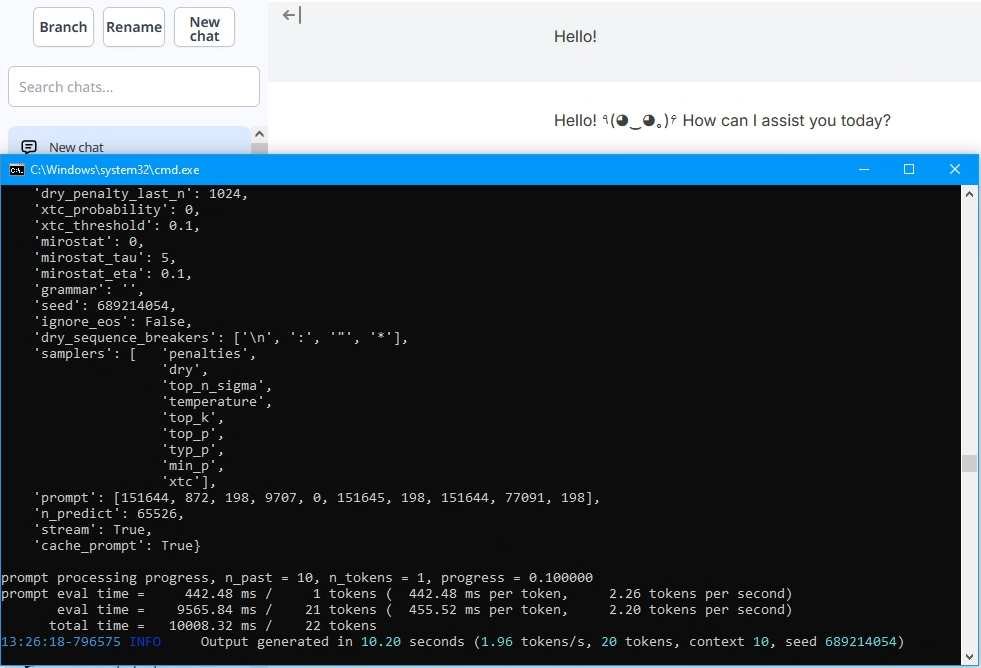Screen dimensions: 981x668
Task: Click the blue INFO log label
Action: 145,642
